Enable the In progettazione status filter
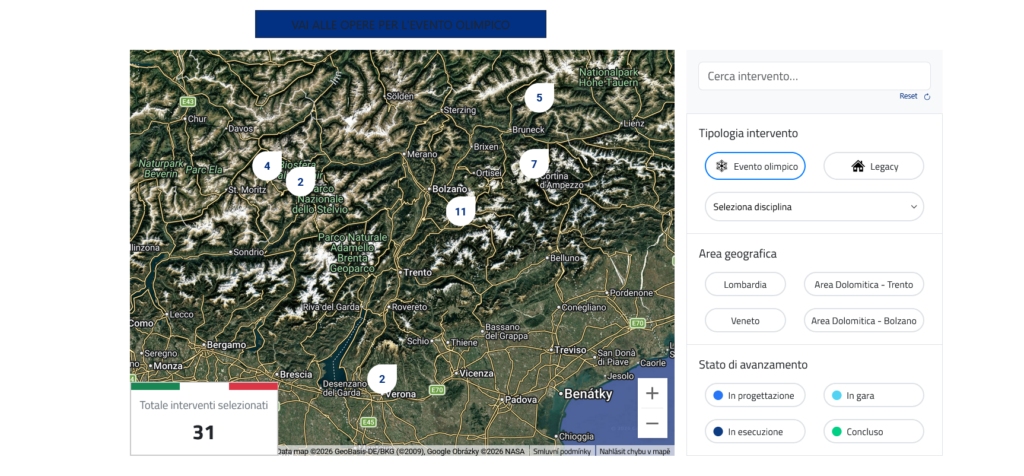This screenshot has width=1024, height=476. pyautogui.click(x=754, y=395)
